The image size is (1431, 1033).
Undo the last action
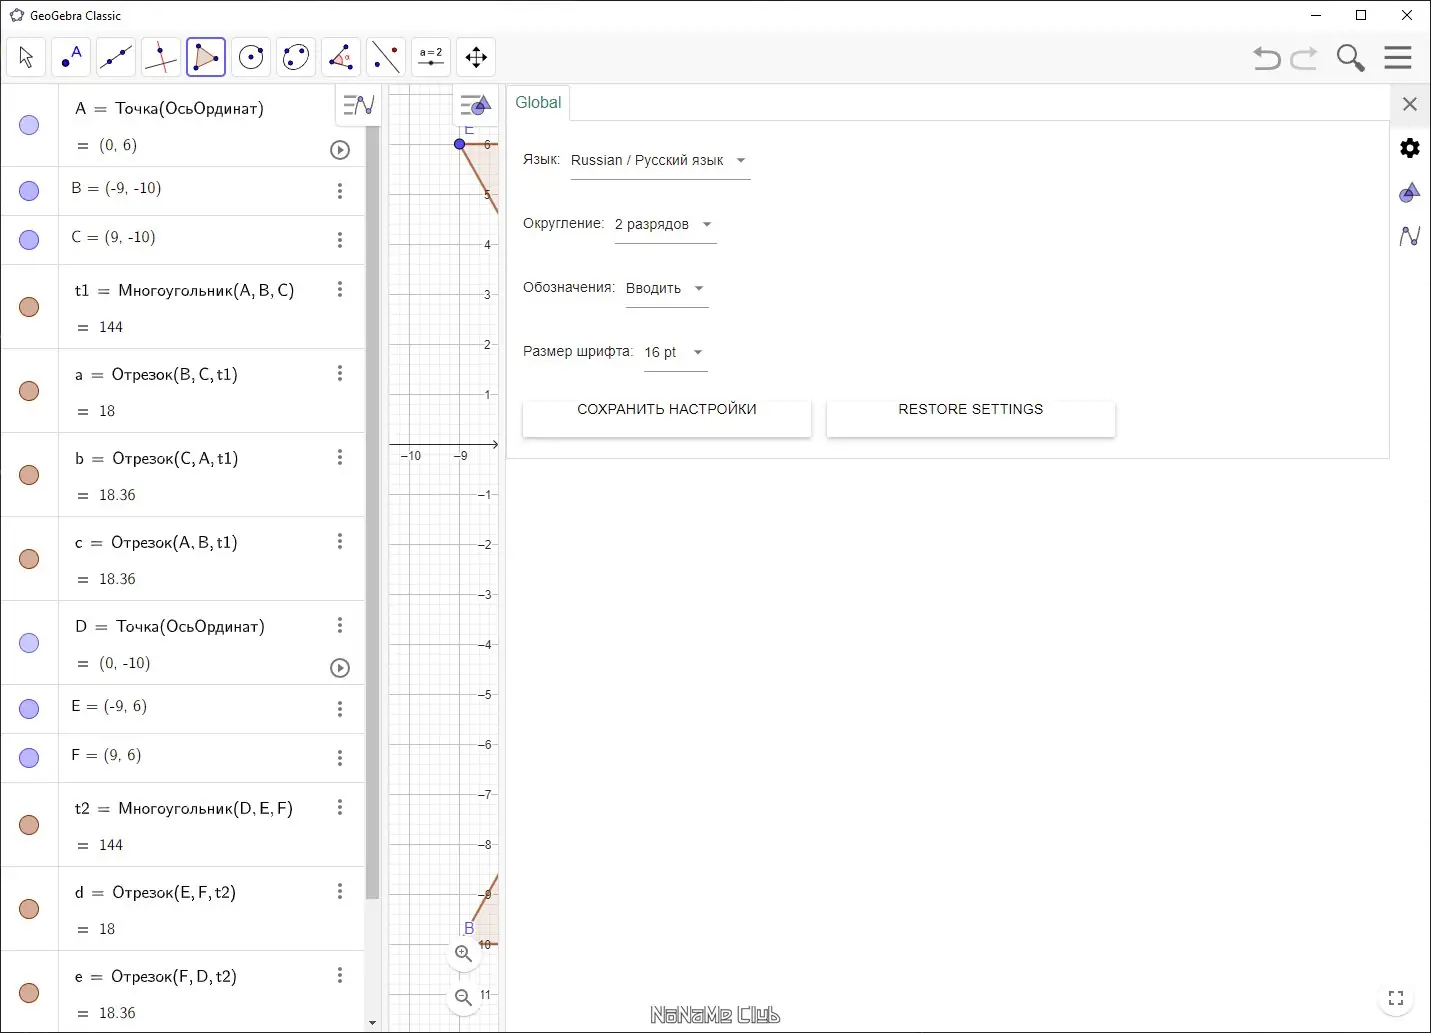(1267, 58)
